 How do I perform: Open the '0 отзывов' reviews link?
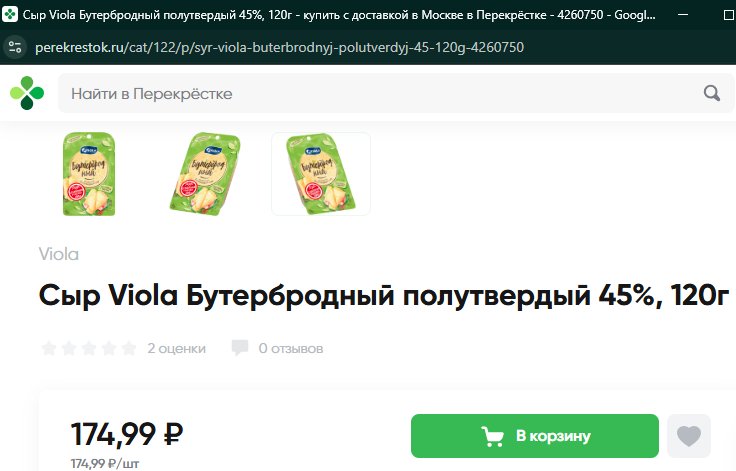click(291, 348)
